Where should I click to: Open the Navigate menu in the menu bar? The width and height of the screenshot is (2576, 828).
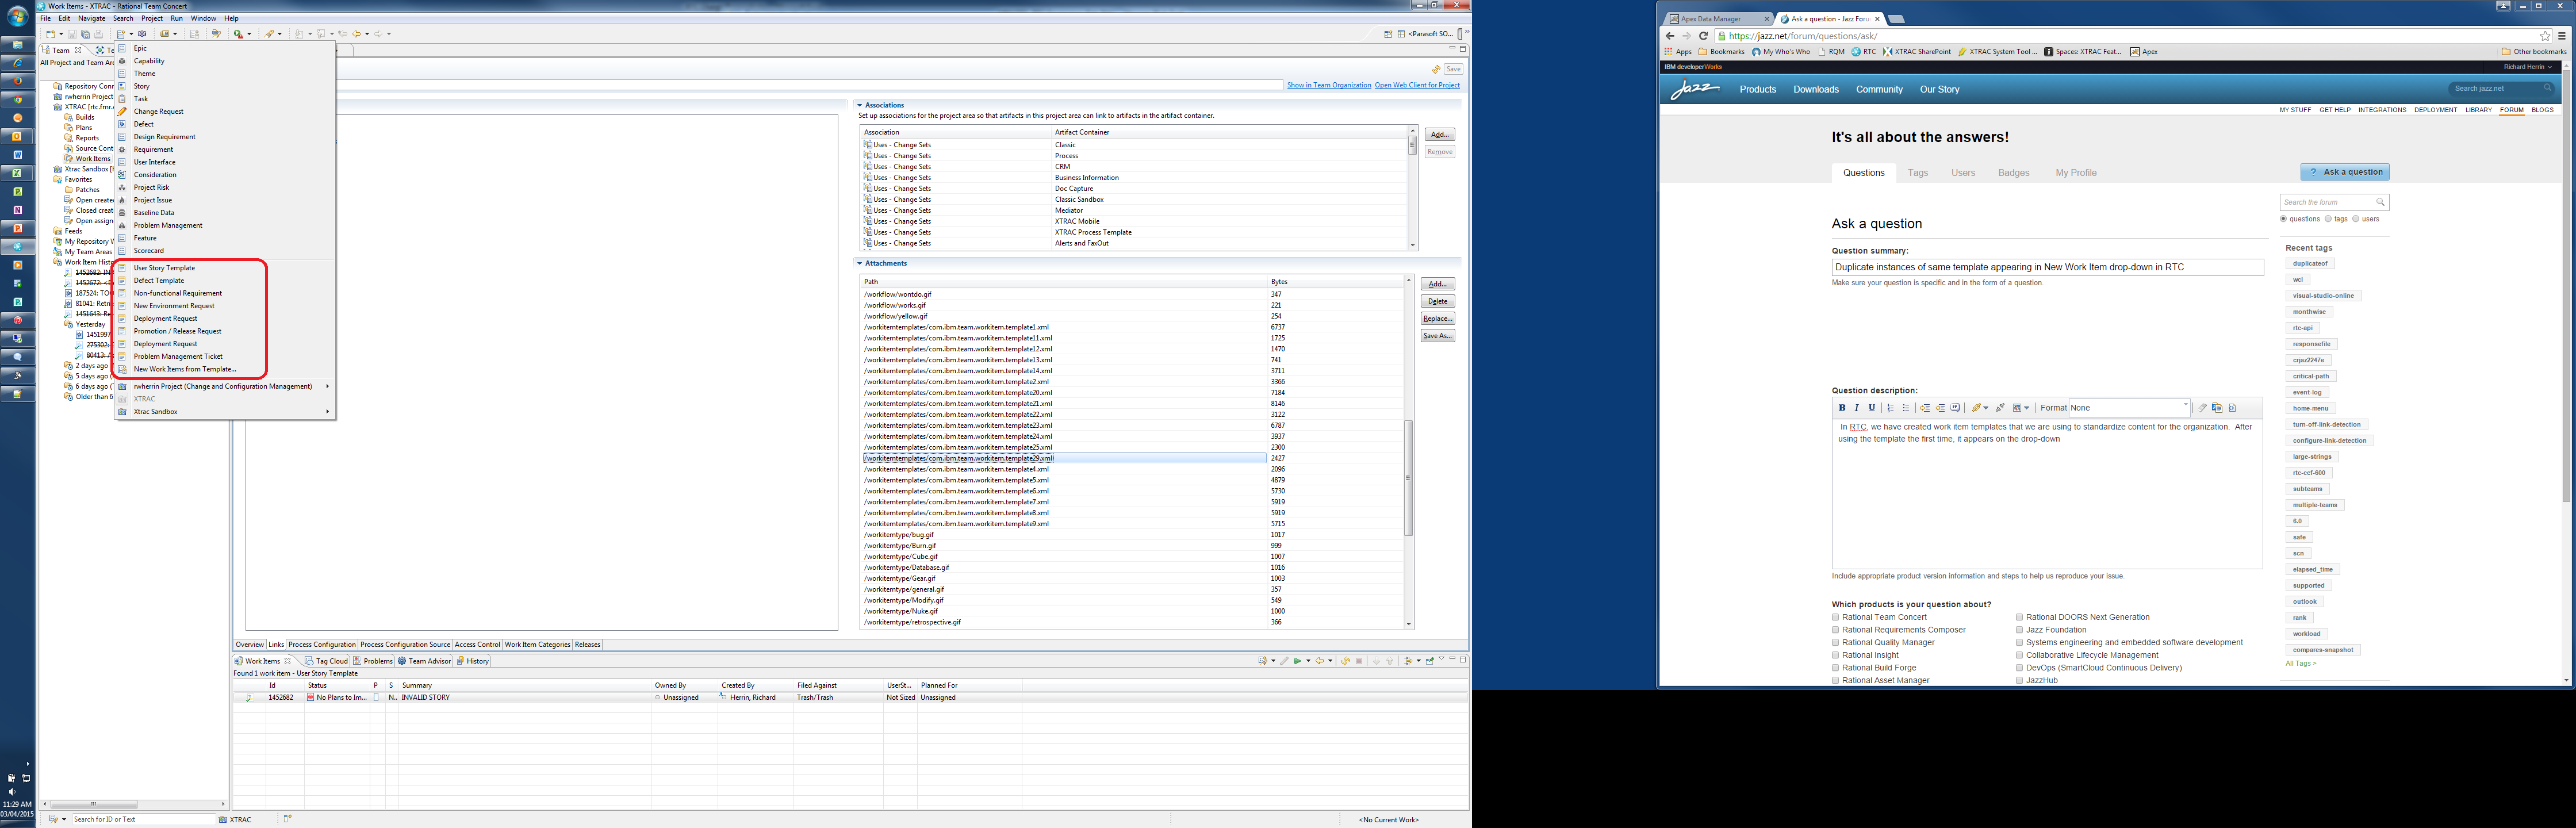coord(91,18)
